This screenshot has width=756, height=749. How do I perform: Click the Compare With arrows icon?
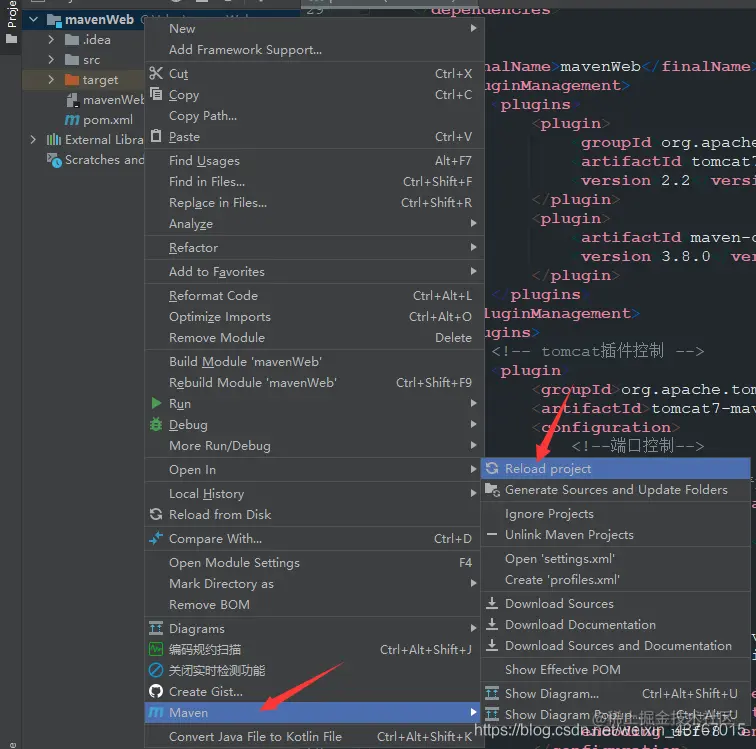click(x=156, y=538)
